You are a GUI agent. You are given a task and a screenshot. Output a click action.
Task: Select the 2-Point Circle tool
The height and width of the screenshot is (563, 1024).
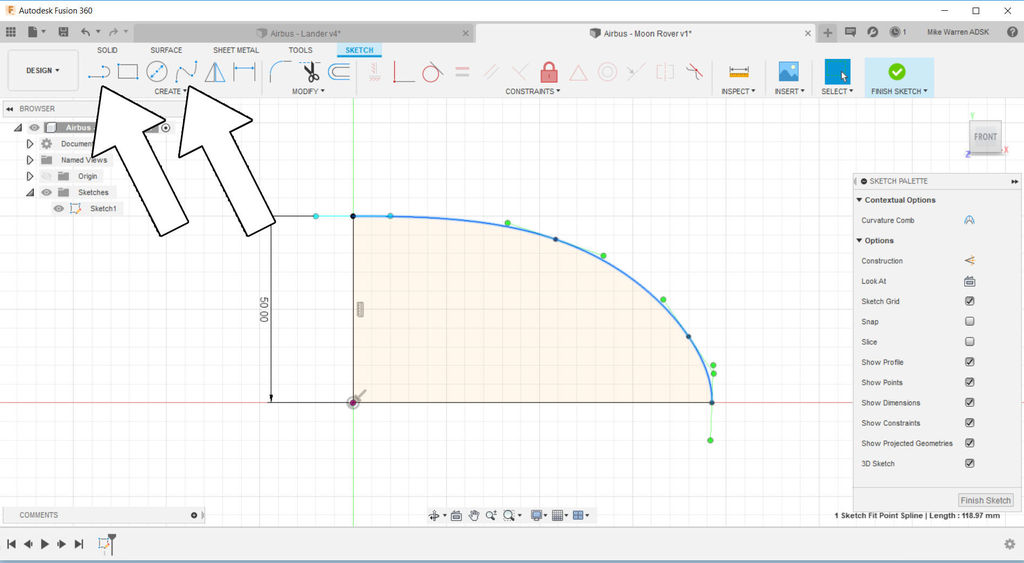pos(157,72)
